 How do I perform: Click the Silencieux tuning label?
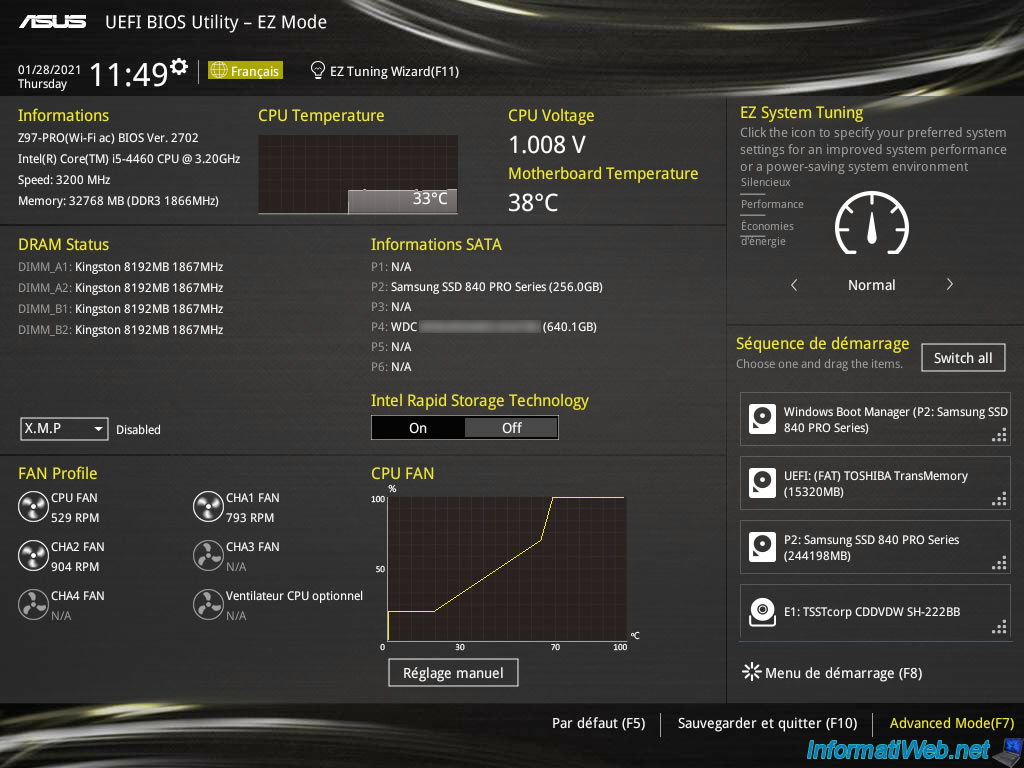click(x=765, y=182)
